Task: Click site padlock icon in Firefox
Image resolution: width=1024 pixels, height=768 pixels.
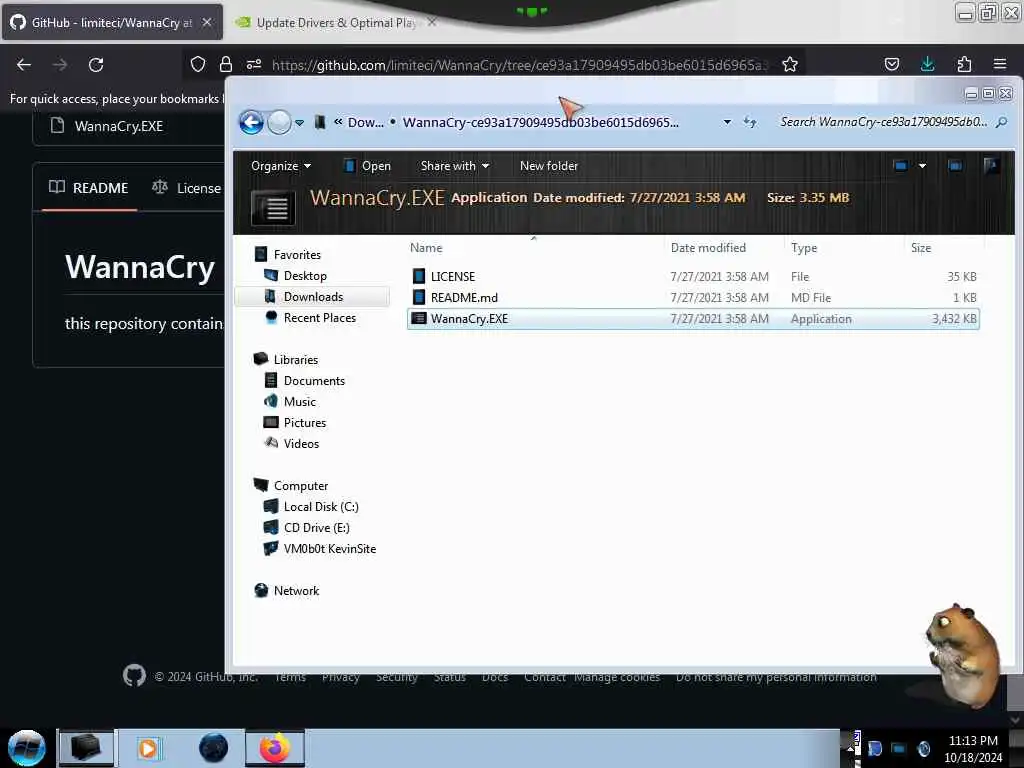Action: [226, 64]
